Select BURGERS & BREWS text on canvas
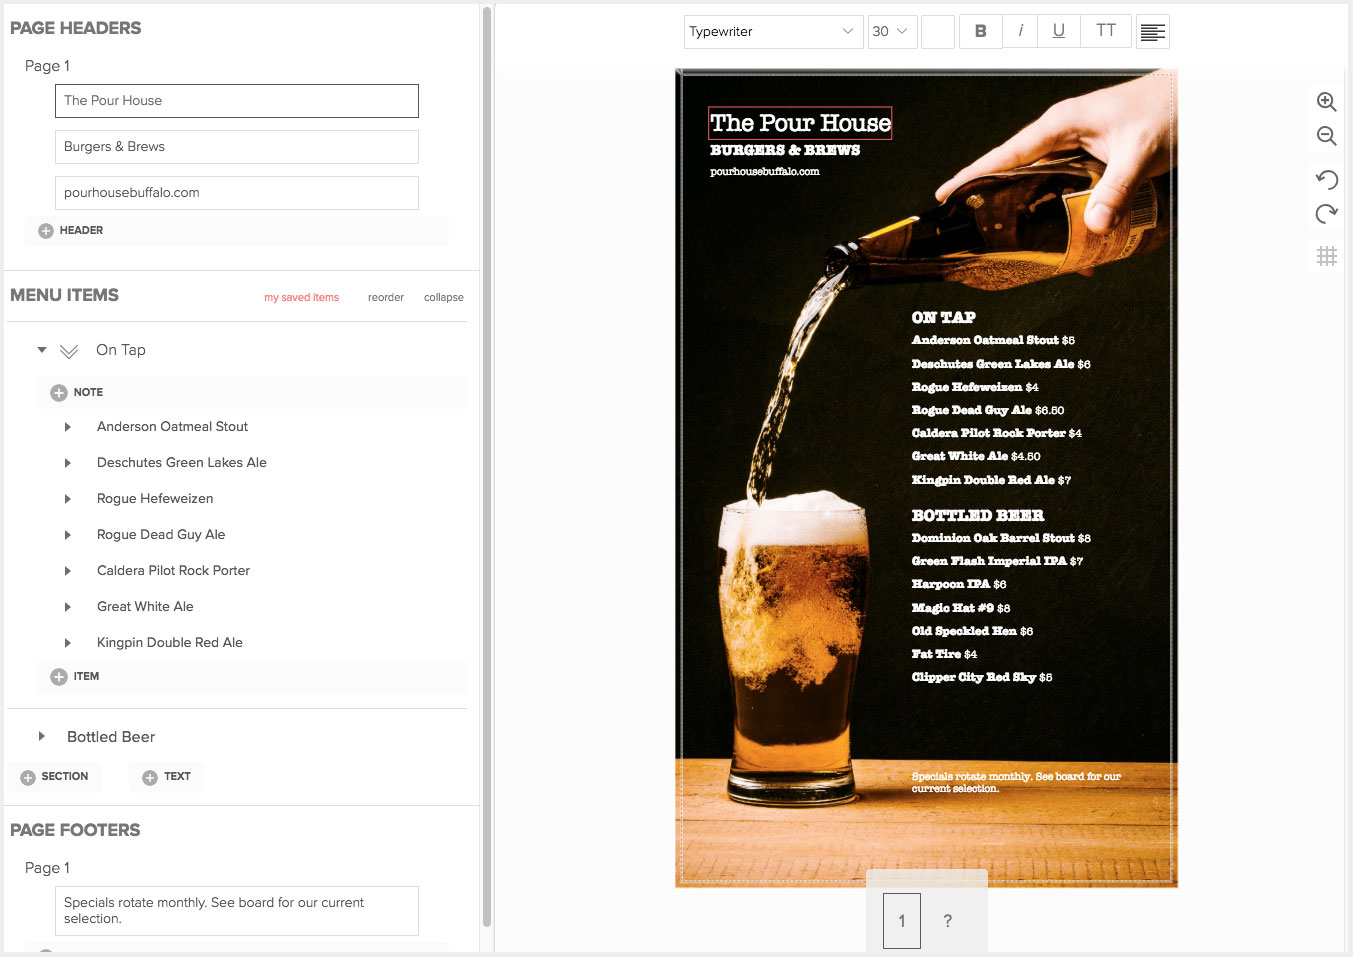1353x957 pixels. pyautogui.click(x=785, y=150)
